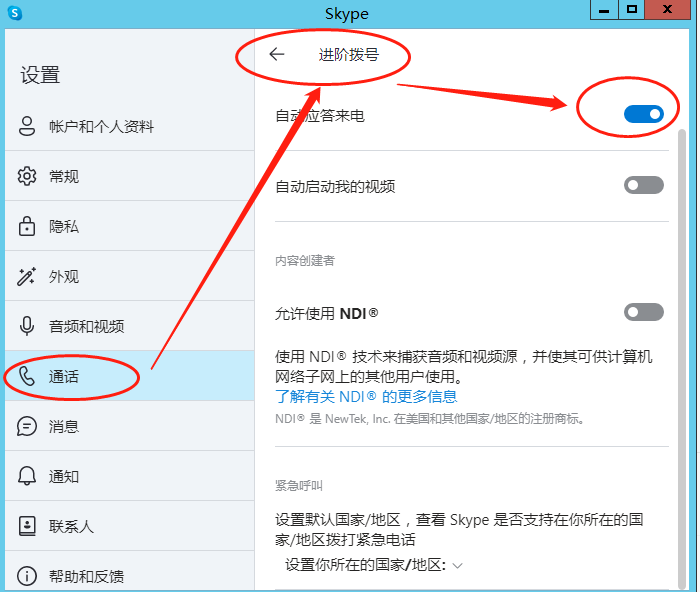Screen dimensions: 700x592
Task: Click the magic wand icon beside 外观
Action: 26,276
